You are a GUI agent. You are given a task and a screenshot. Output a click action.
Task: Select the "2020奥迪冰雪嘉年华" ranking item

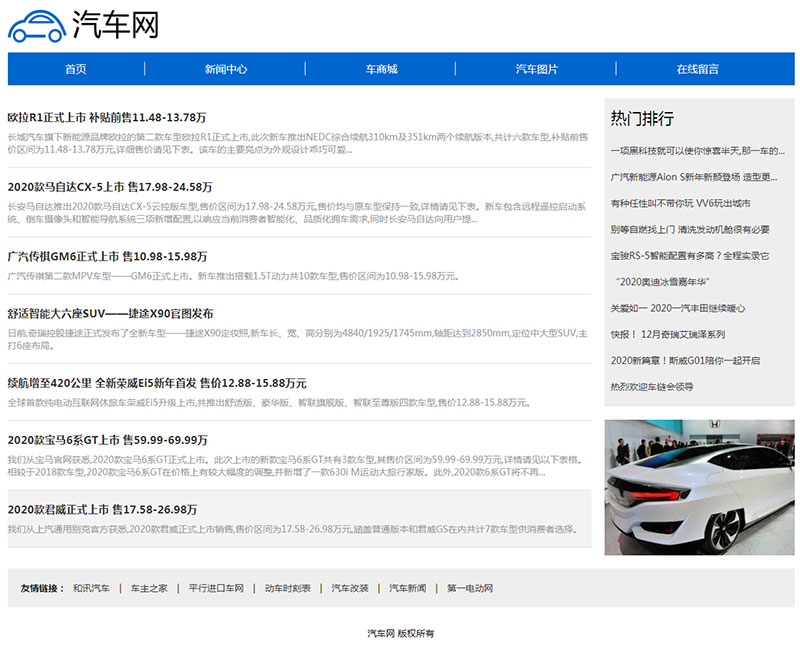tap(662, 282)
